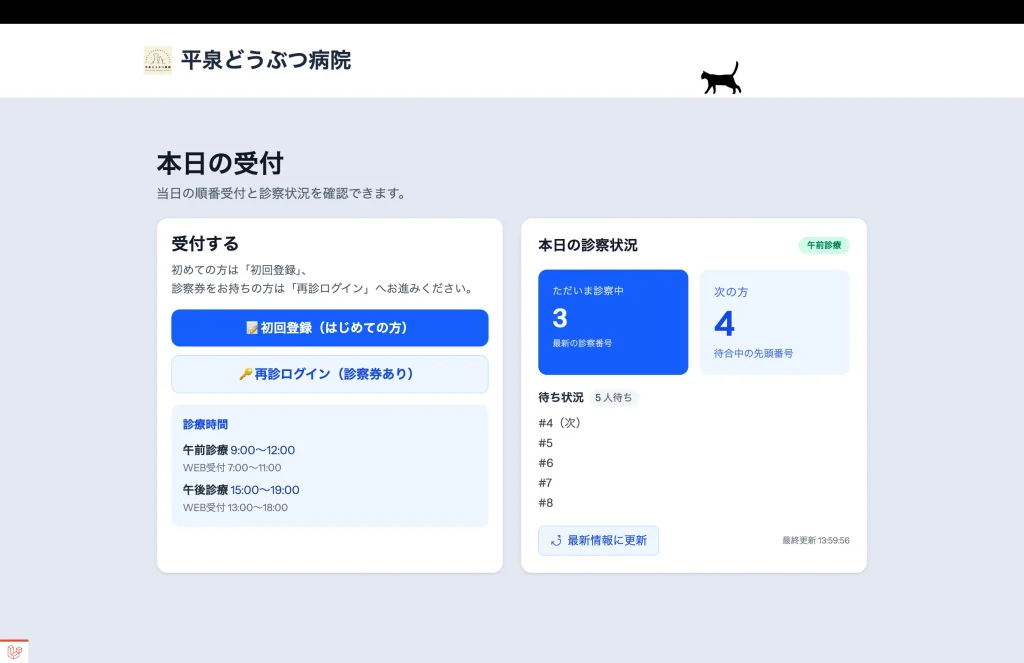Click the key icon on 再診ログイン button
This screenshot has width=1024, height=663.
tap(245, 374)
